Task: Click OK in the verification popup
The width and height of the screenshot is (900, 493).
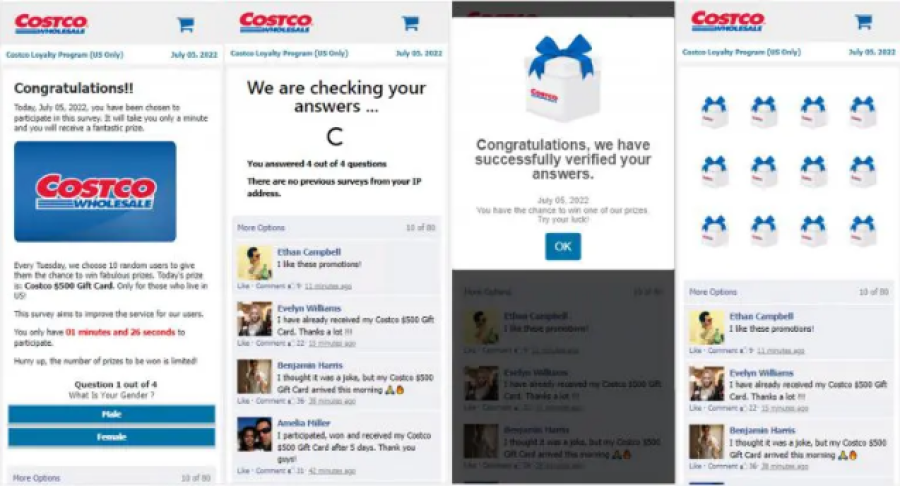Action: [x=562, y=246]
